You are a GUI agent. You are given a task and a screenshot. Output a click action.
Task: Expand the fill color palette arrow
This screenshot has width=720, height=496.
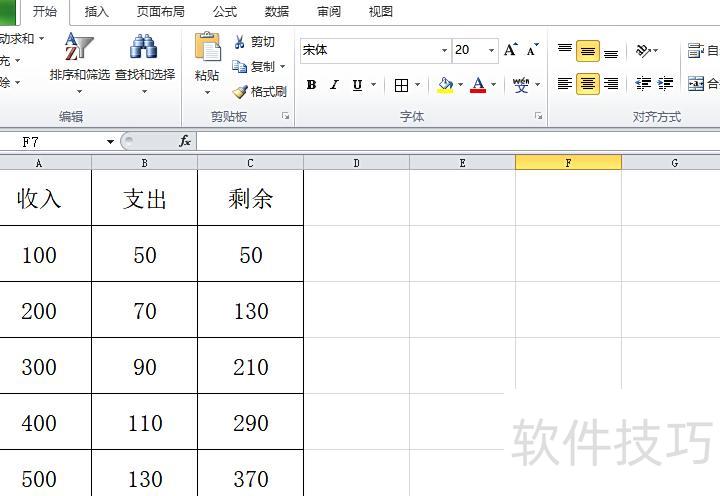pos(460,85)
